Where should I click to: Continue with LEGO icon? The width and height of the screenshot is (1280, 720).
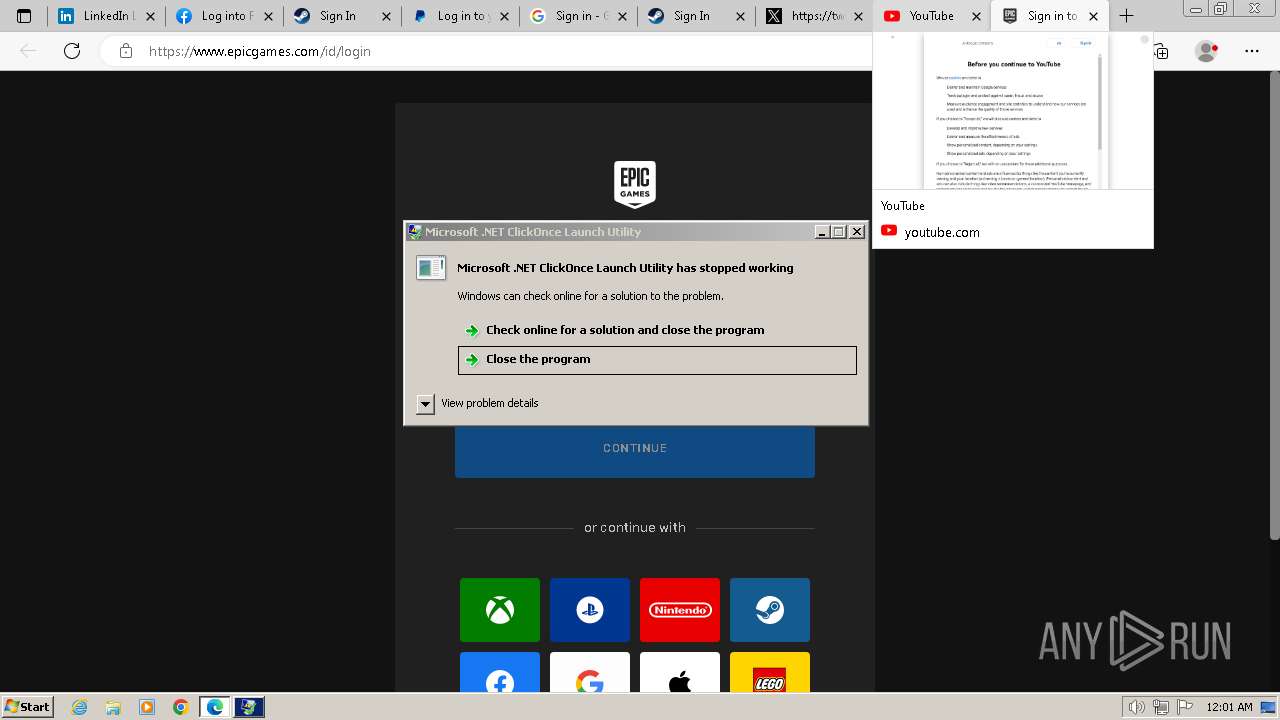point(770,672)
